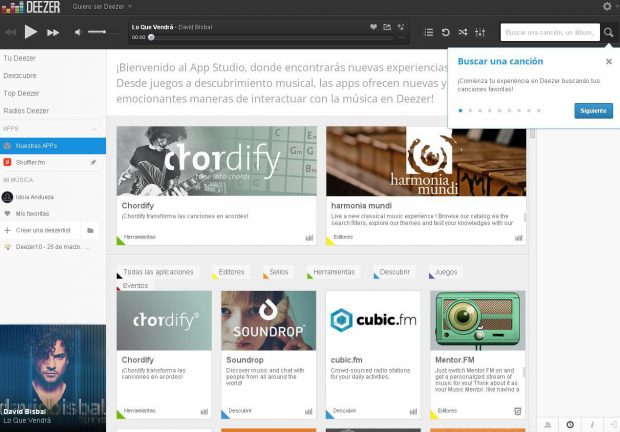Image resolution: width=620 pixels, height=432 pixels.
Task: Skip to the next track
Action: pyautogui.click(x=53, y=32)
